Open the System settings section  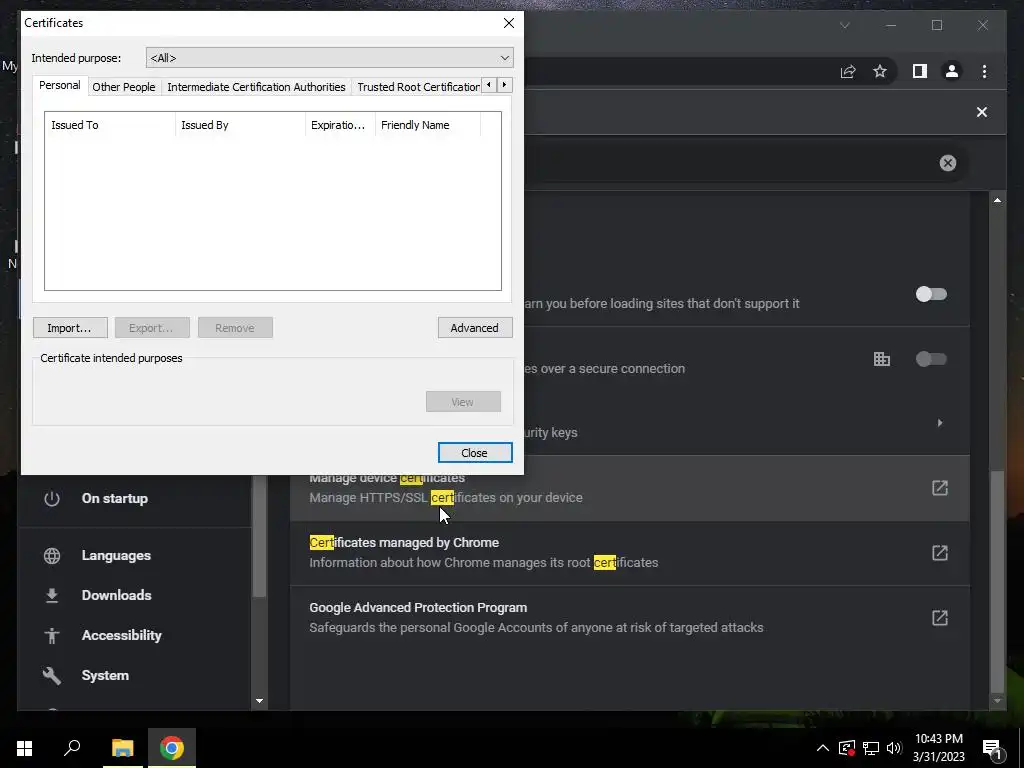[x=105, y=675]
